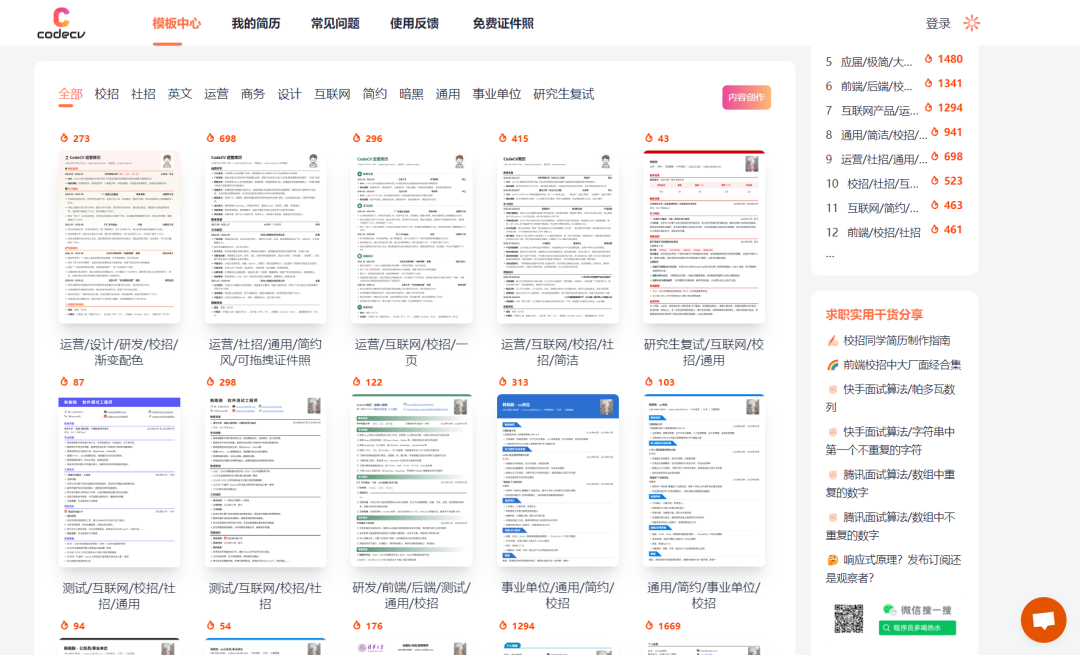This screenshot has height=655, width=1080.
Task: Click the flame icon next to 87
Action: tap(64, 382)
